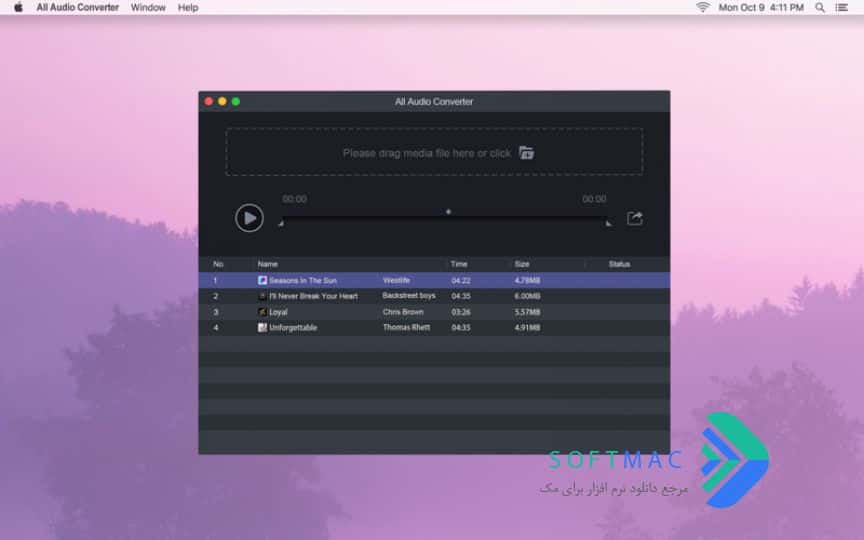Click the Chris Brown artist cell
Screen dimensions: 864x540
[x=403, y=312]
